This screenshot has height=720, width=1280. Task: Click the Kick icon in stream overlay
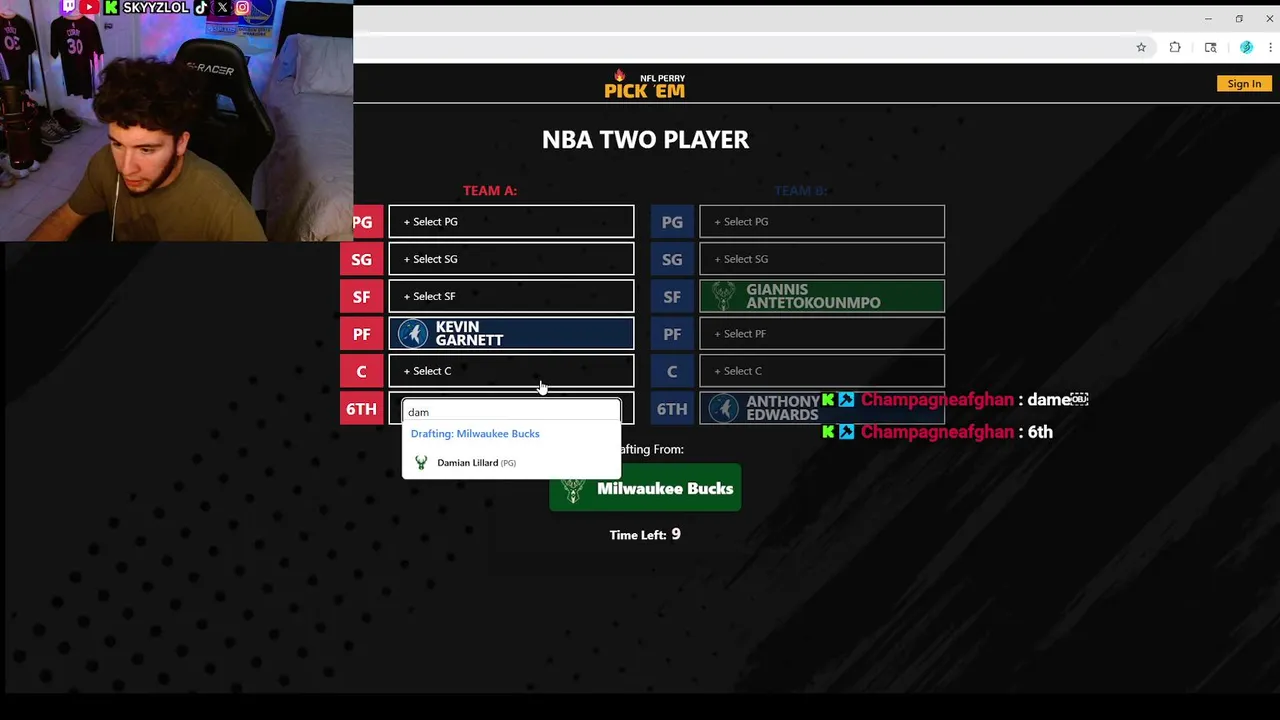[112, 7]
